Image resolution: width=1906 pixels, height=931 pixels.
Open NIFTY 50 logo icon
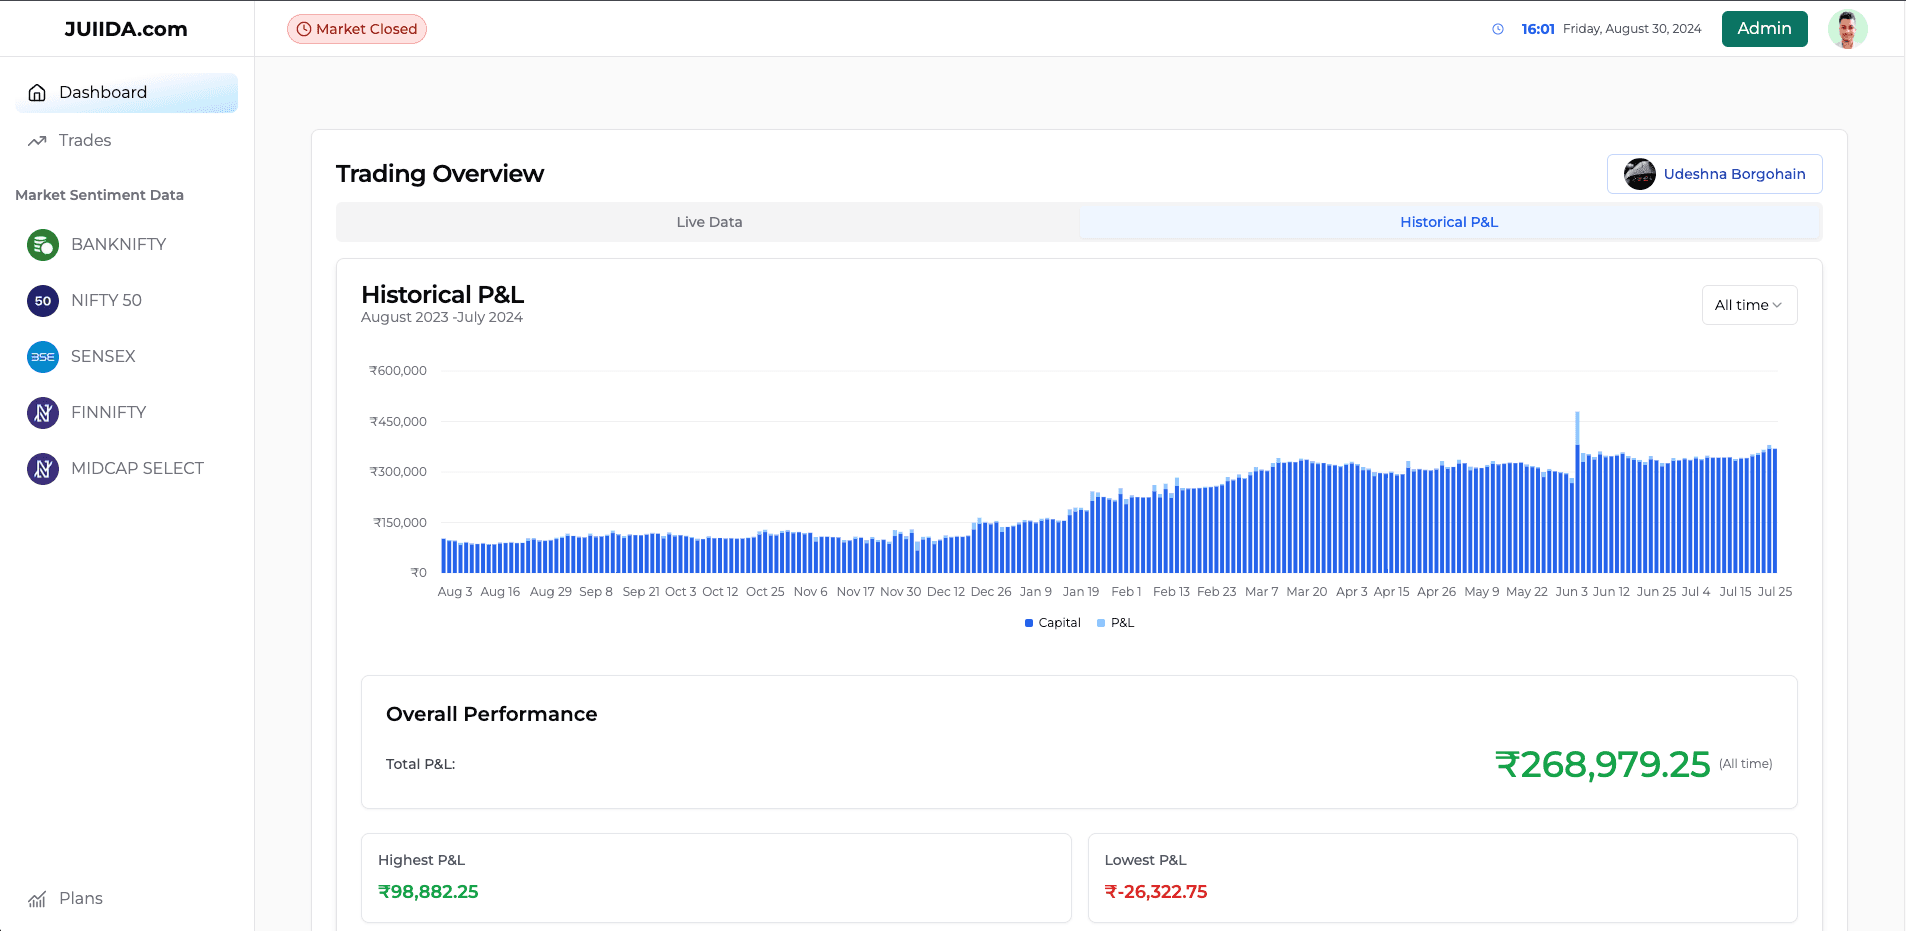tap(43, 301)
